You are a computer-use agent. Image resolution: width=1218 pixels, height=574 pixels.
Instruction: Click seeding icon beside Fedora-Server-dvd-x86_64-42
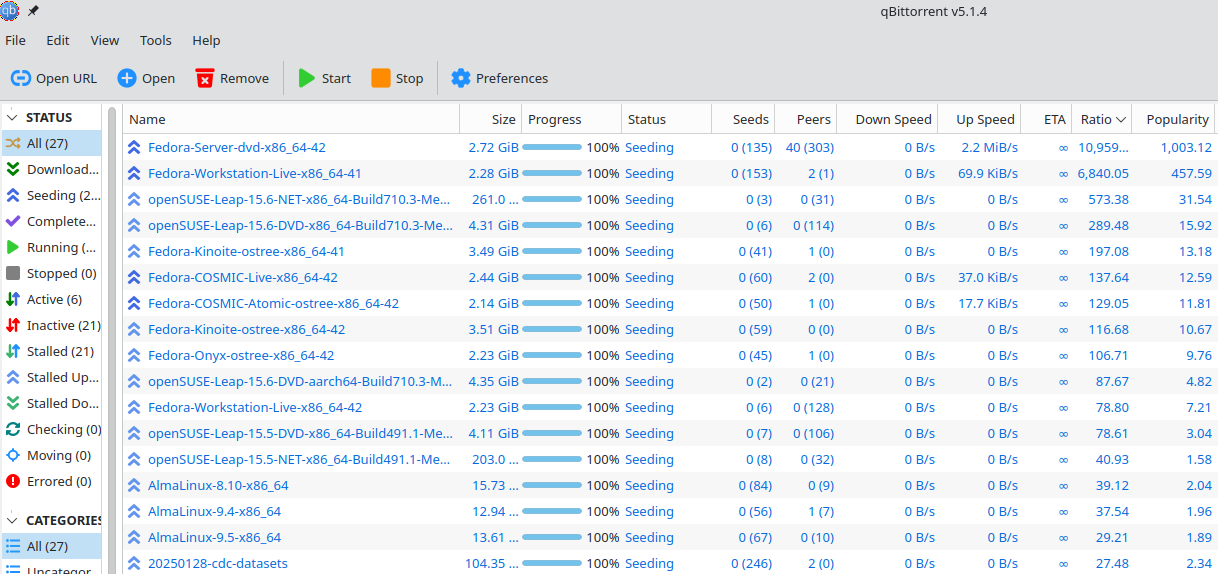(135, 147)
